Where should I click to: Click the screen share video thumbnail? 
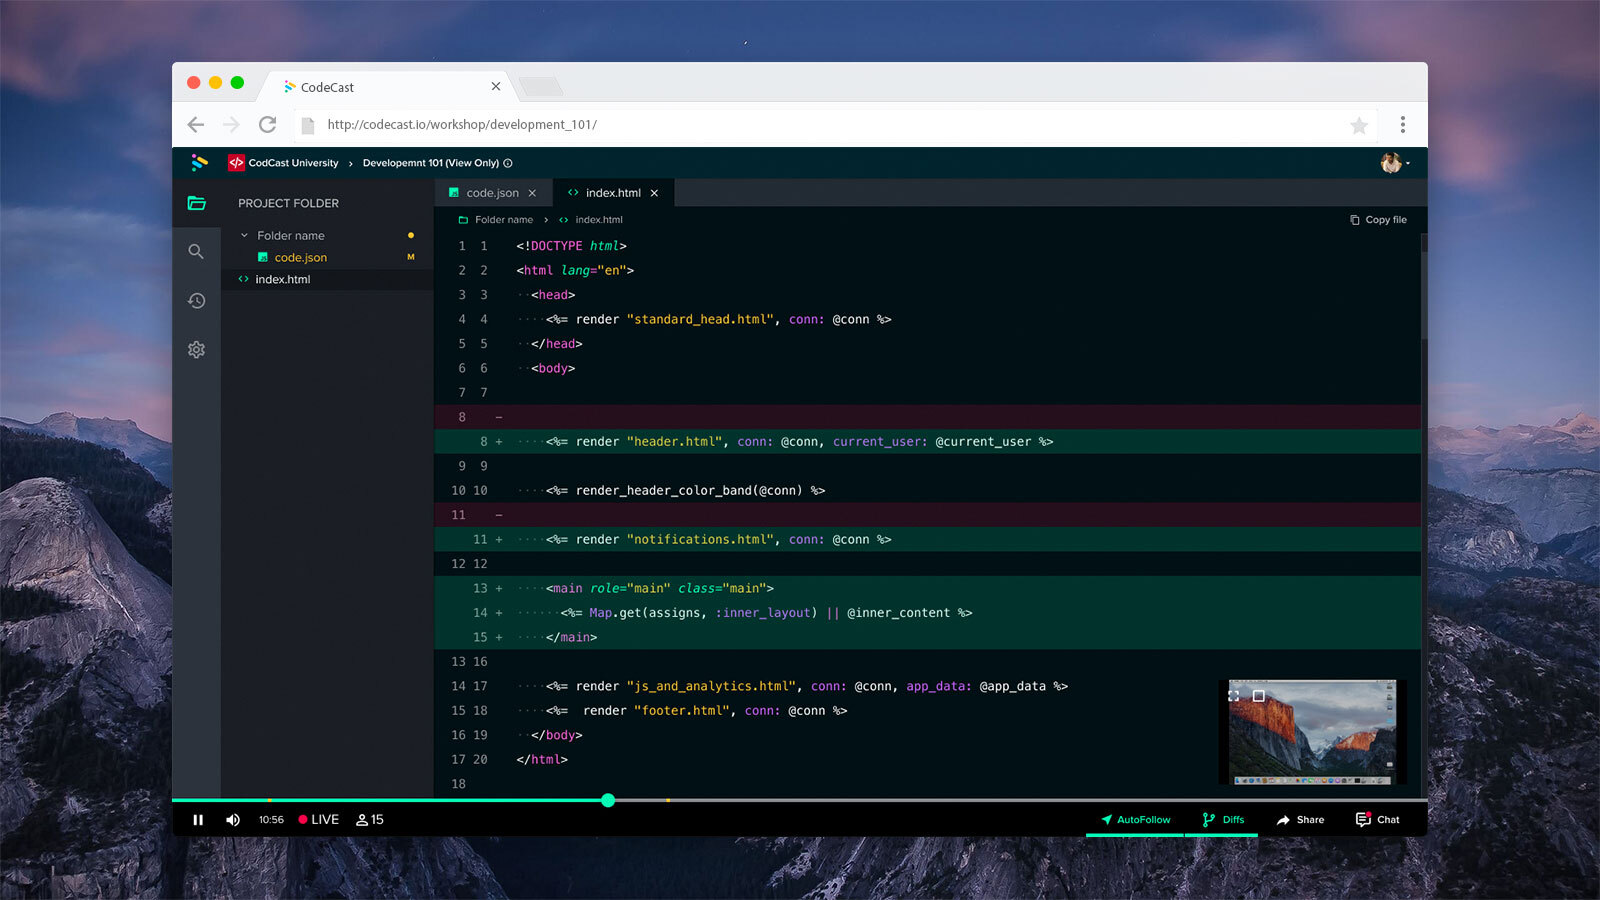coord(1313,731)
